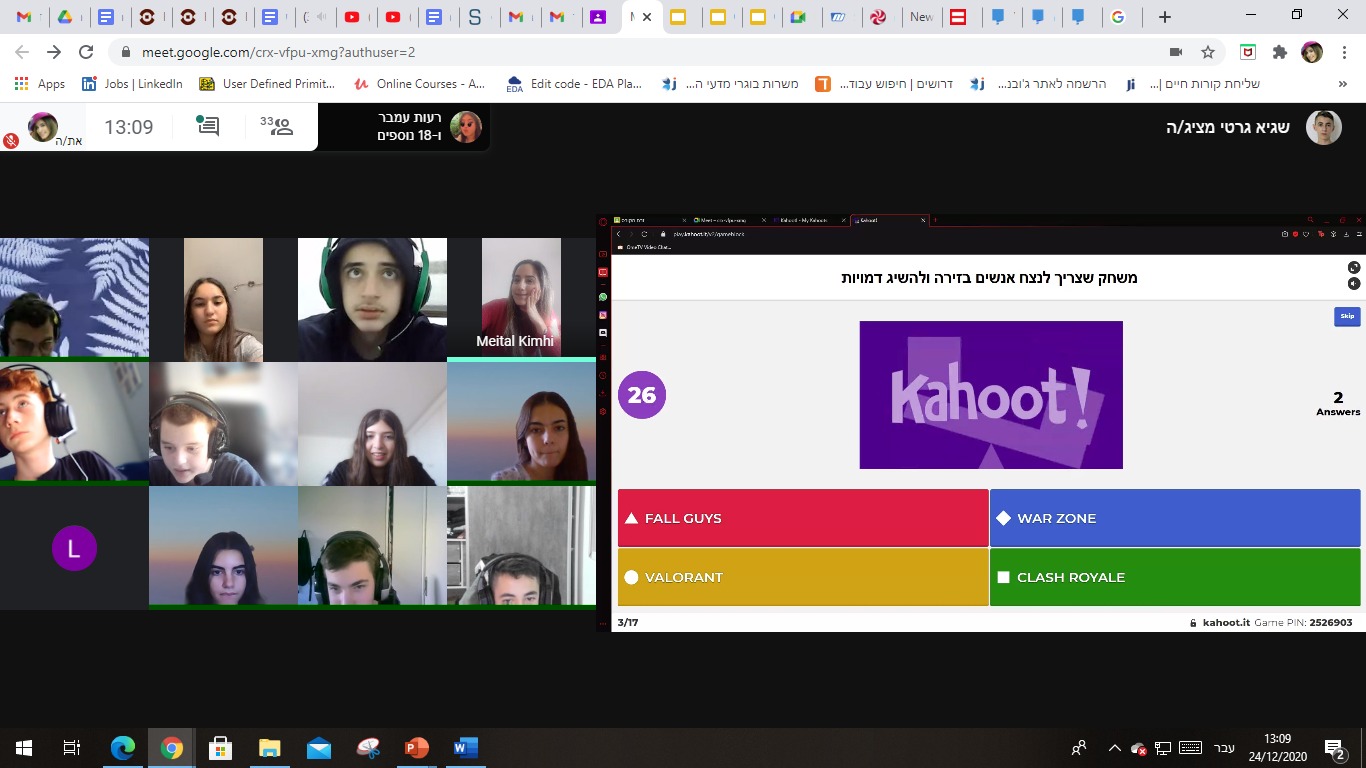Viewport: 1366px width, 768px height.
Task: Open the User Defined Primit... bookmark
Action: coord(267,84)
